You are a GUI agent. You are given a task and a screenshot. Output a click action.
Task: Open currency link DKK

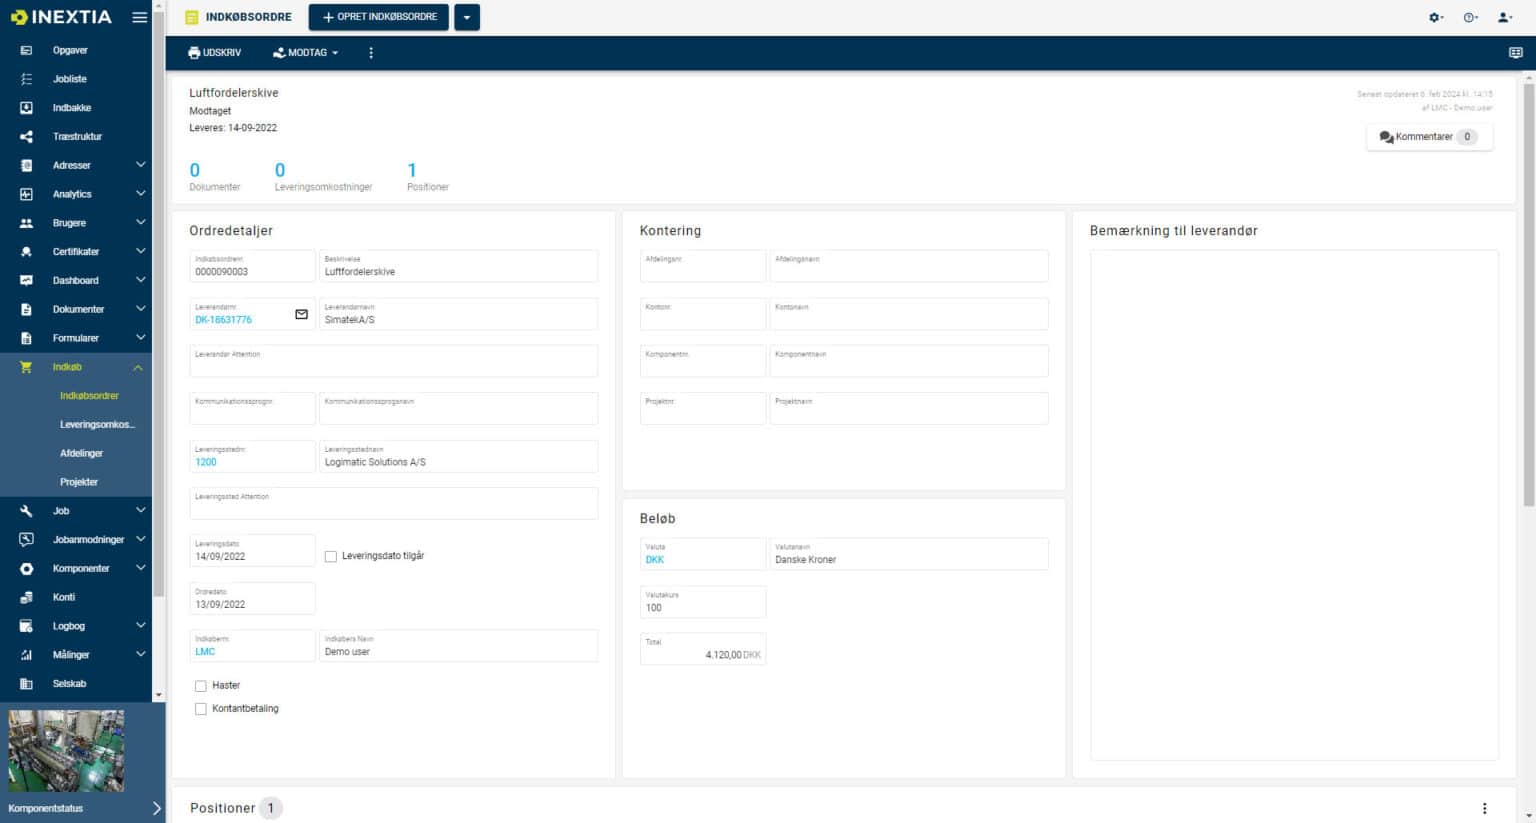[x=655, y=560]
